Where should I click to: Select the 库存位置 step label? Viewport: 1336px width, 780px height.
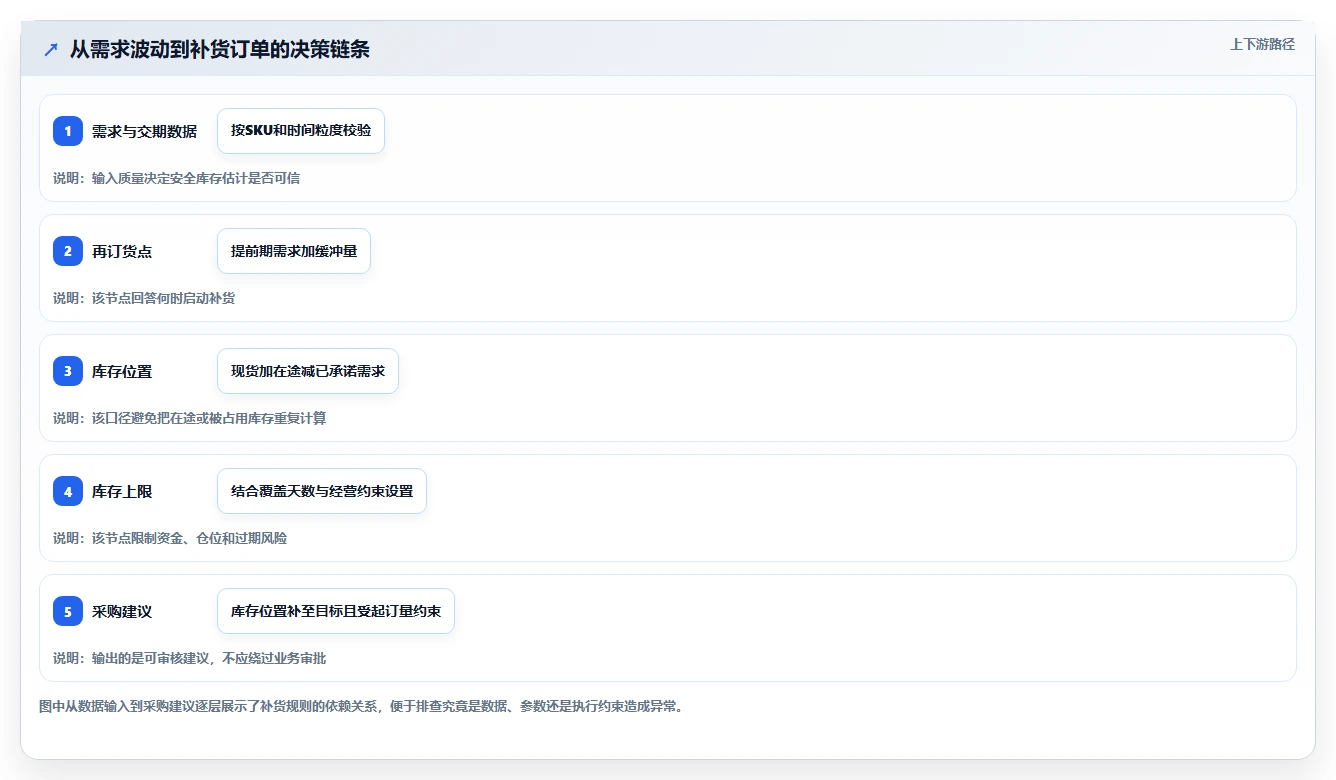pyautogui.click(x=122, y=371)
